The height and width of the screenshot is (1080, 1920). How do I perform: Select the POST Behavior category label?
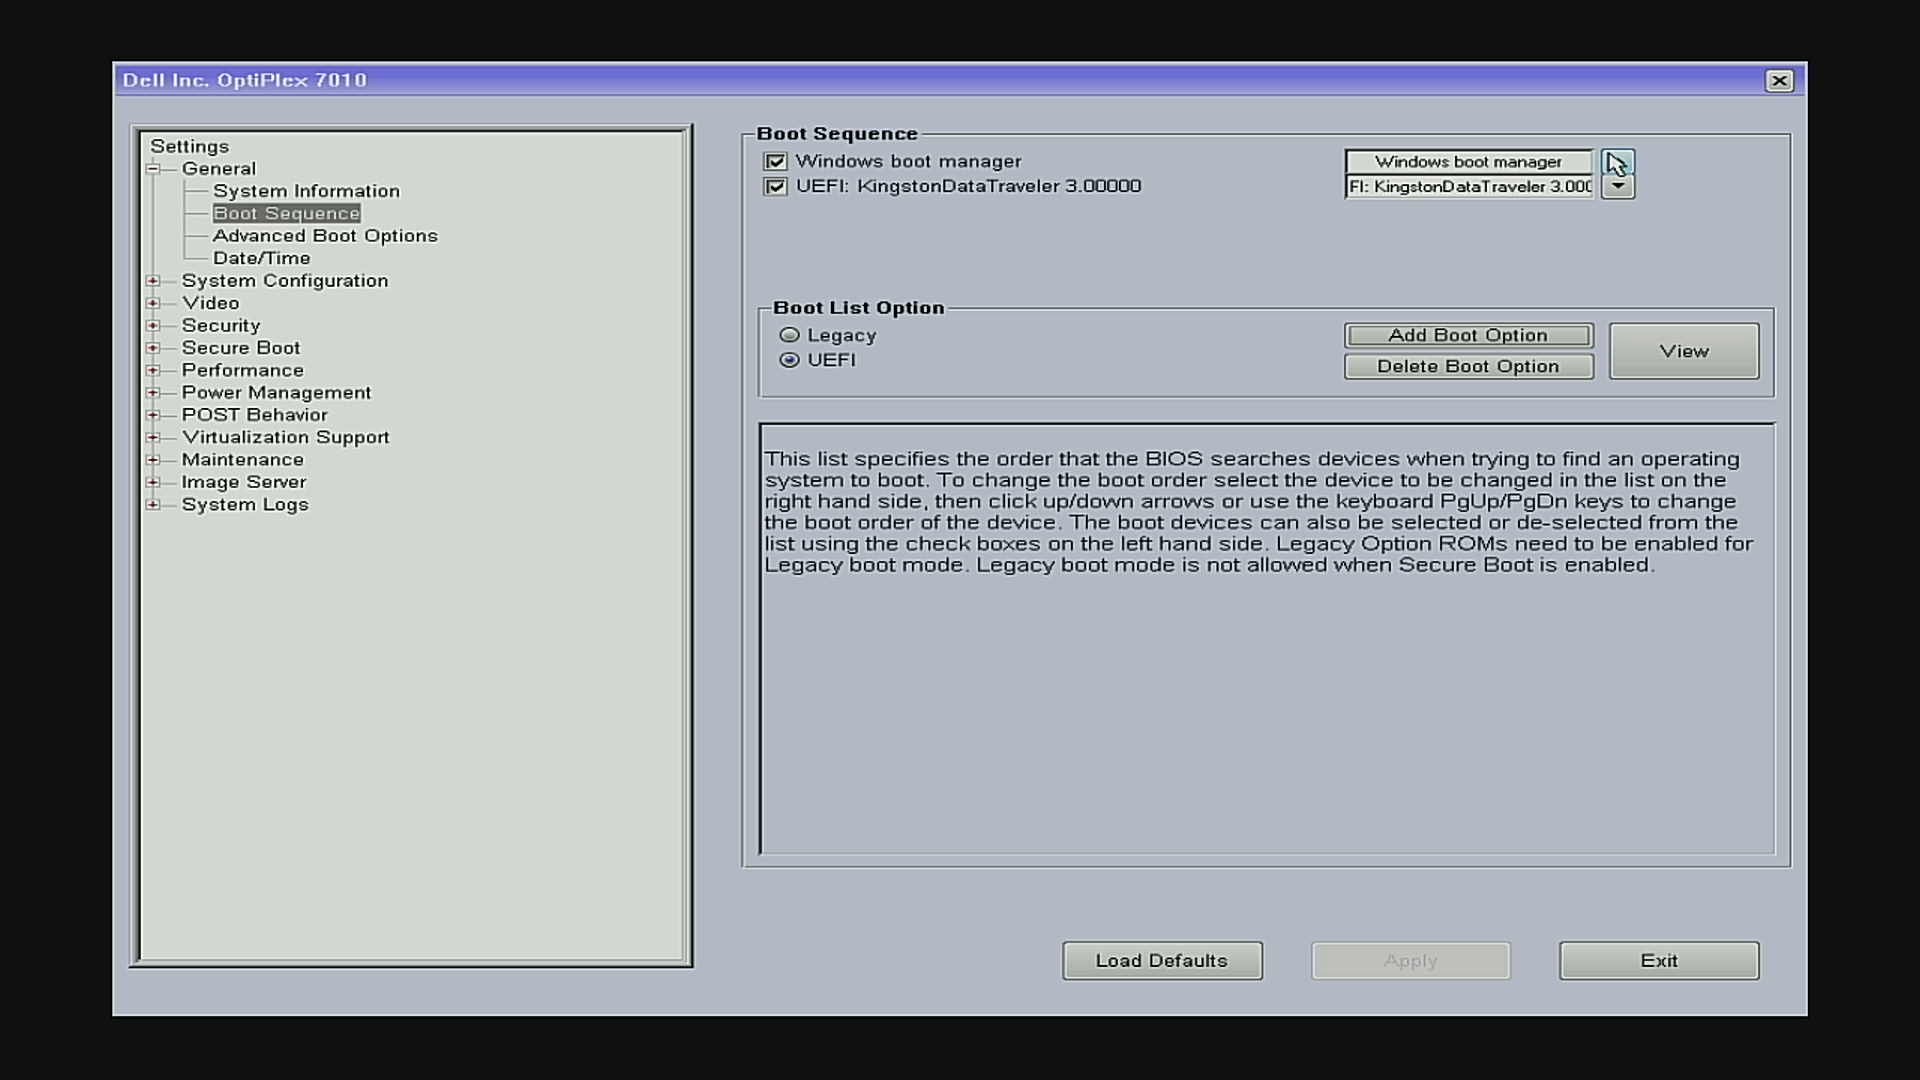(x=254, y=415)
